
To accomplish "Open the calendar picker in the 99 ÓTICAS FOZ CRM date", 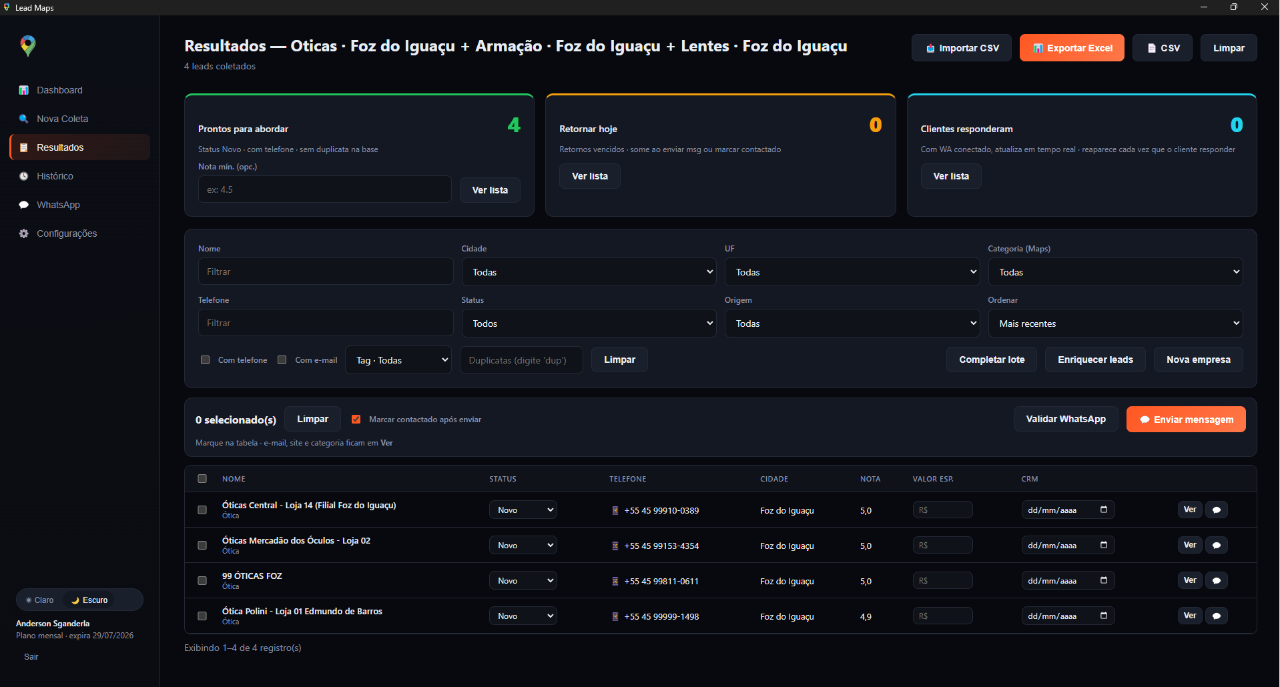I will coord(1104,580).
